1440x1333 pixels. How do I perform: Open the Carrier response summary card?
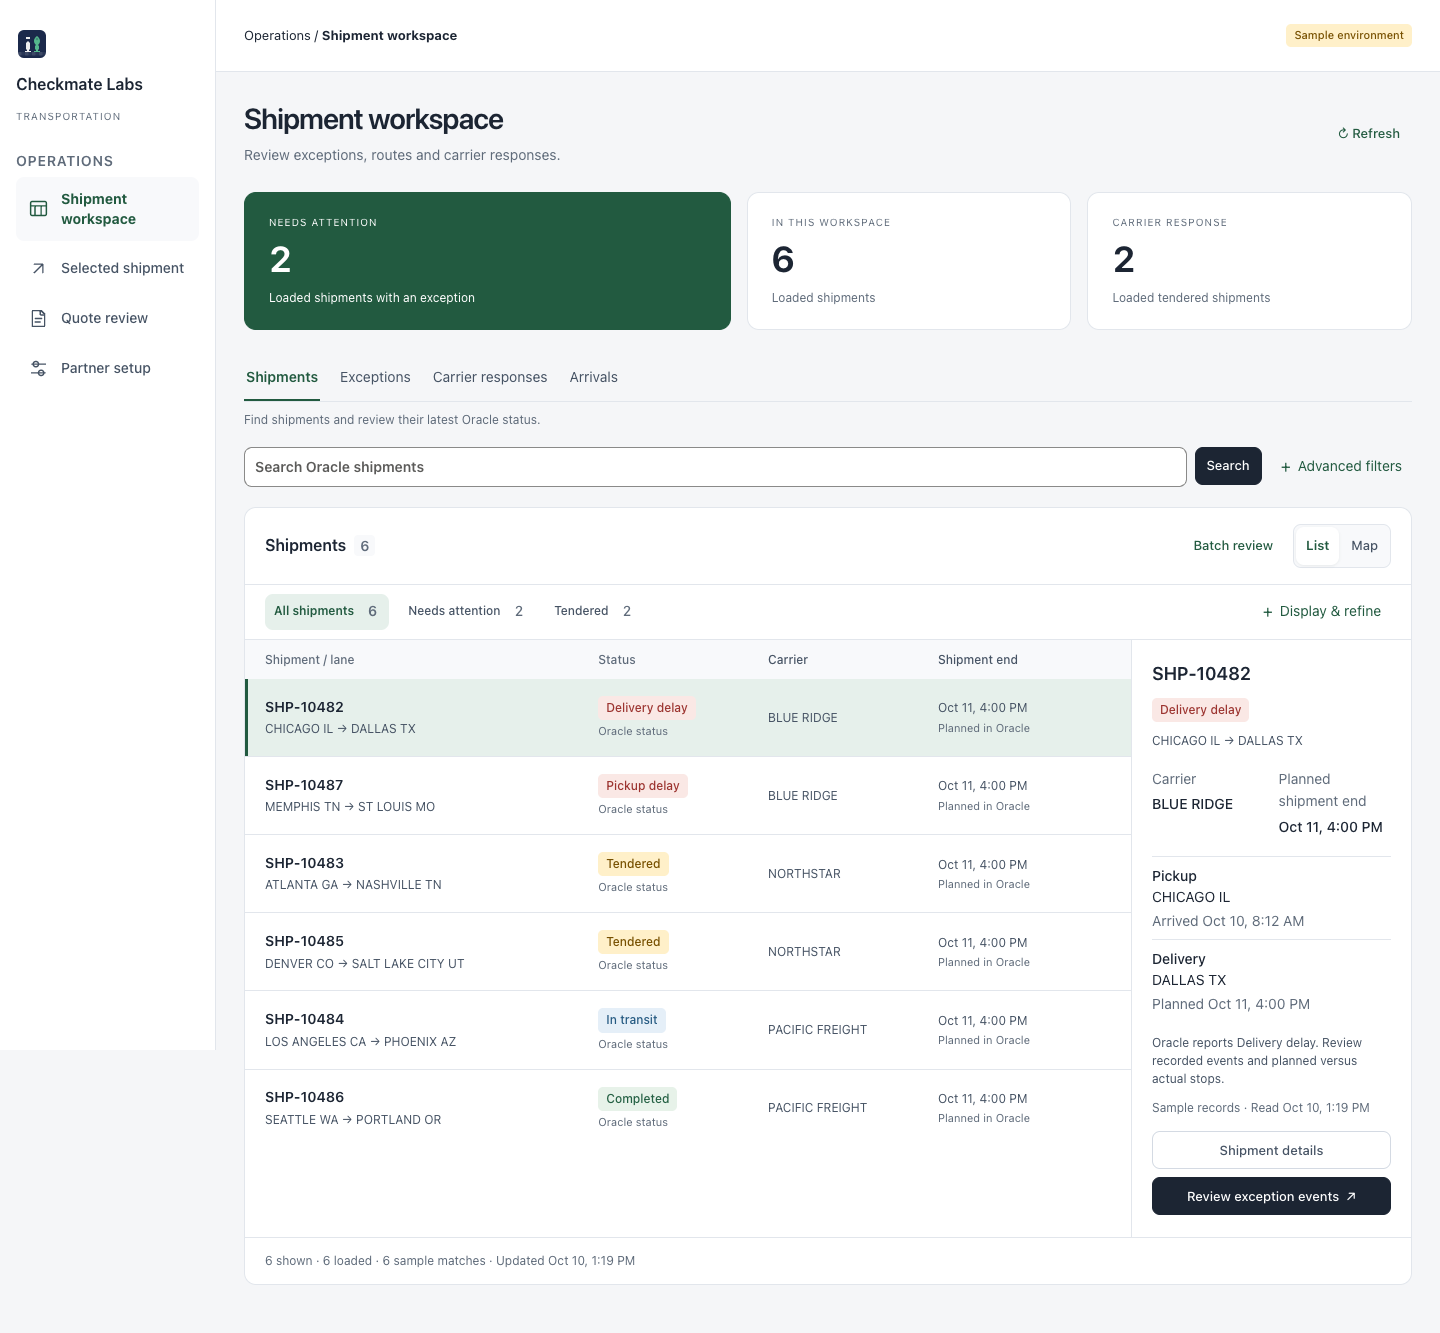coord(1249,261)
